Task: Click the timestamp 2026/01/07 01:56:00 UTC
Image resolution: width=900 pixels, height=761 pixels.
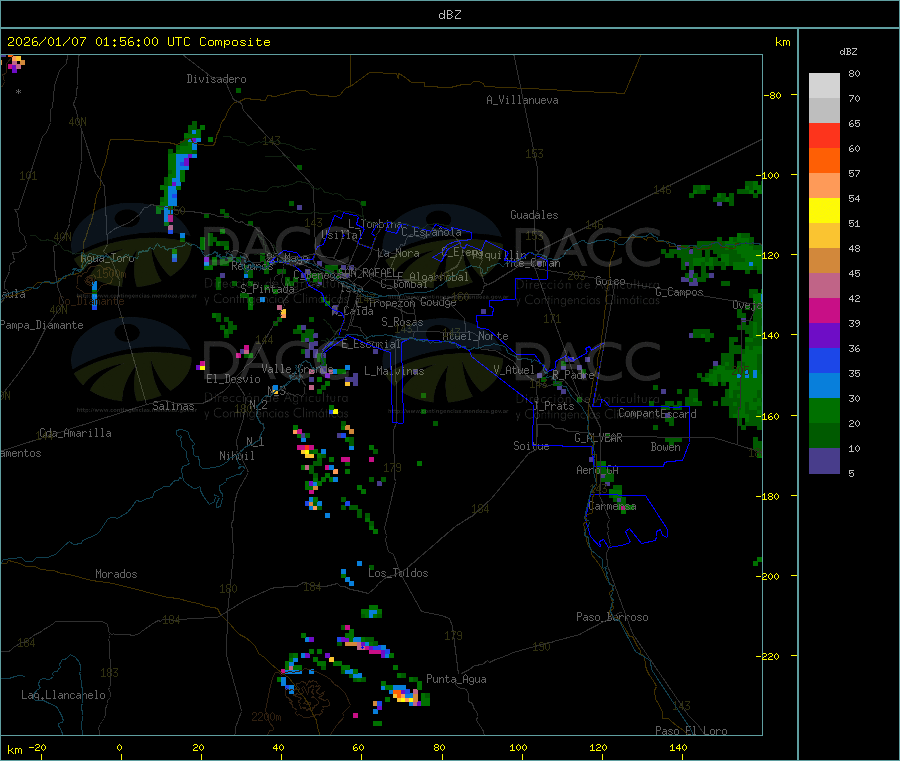Action: (99, 42)
